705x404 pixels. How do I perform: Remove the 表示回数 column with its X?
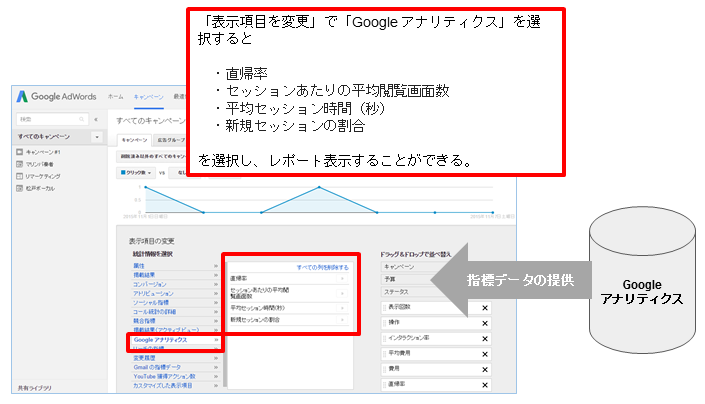485,309
